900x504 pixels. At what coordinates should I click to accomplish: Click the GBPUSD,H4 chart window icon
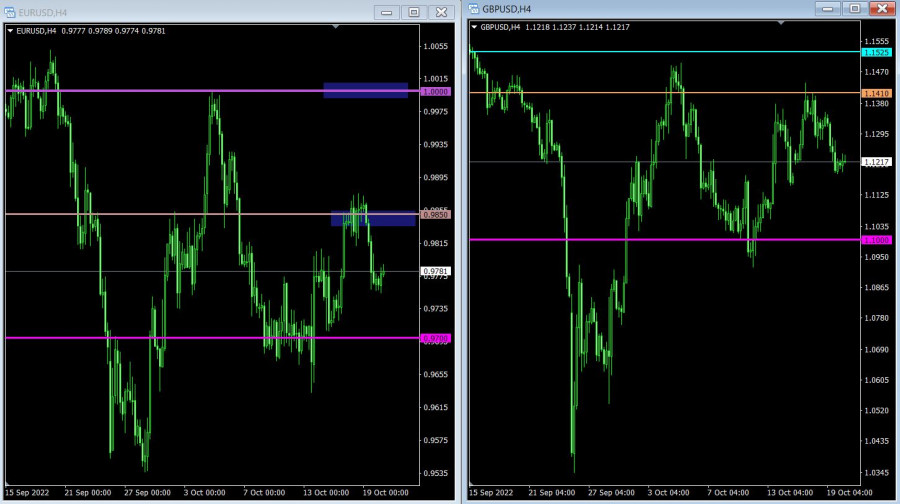click(475, 8)
